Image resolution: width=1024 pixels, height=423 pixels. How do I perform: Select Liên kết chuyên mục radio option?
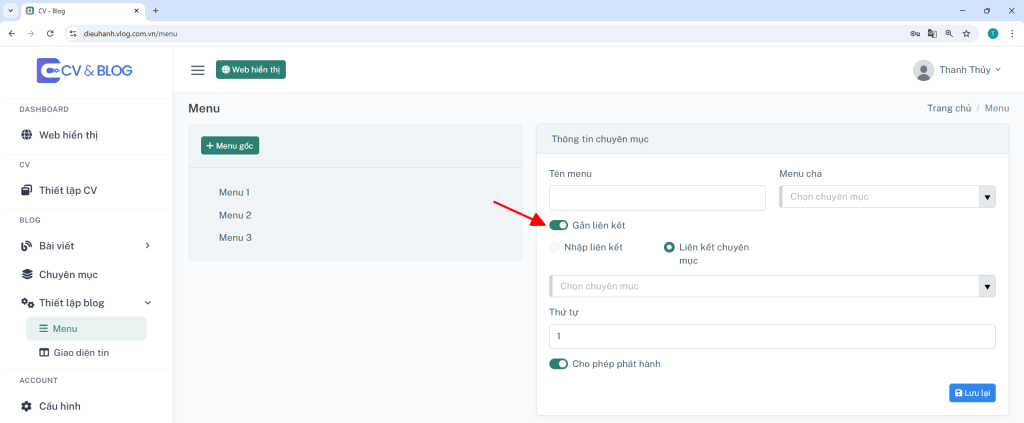point(669,247)
